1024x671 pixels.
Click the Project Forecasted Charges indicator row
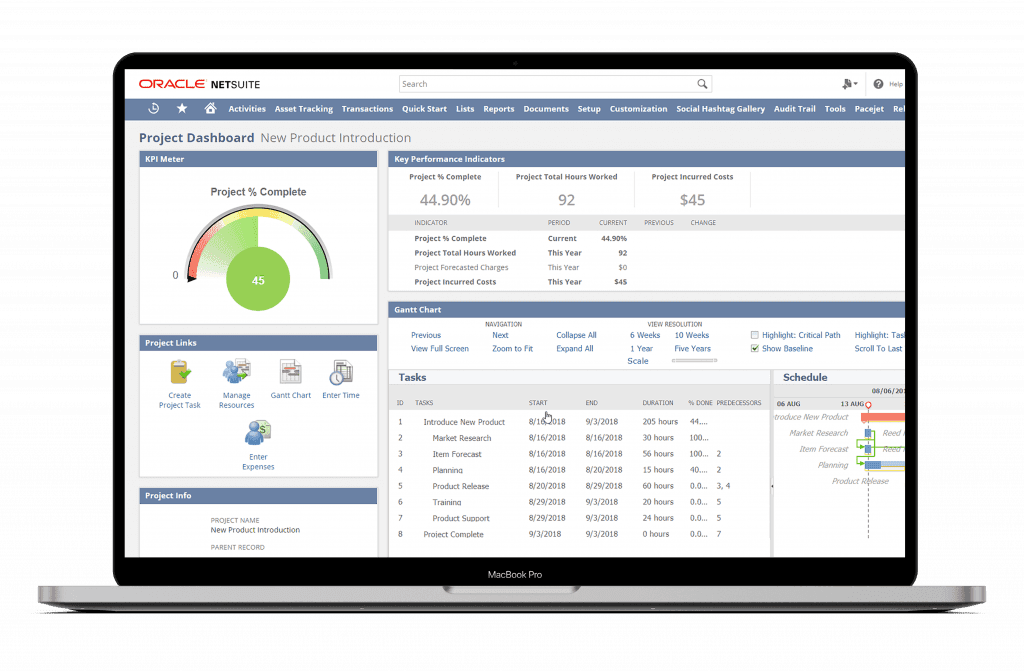pos(647,267)
